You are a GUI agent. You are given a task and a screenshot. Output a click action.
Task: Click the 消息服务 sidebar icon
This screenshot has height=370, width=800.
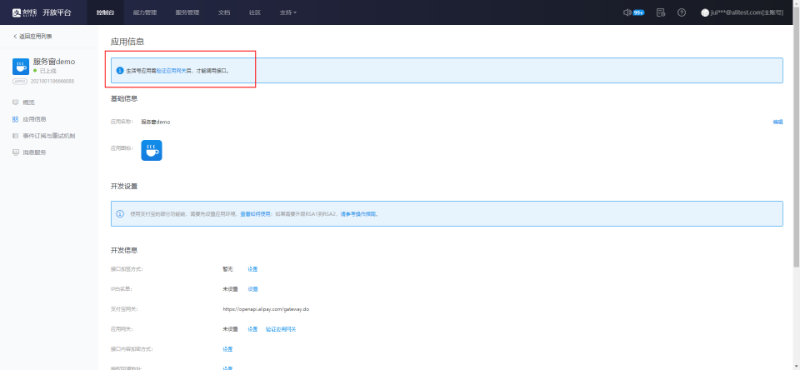[x=15, y=153]
